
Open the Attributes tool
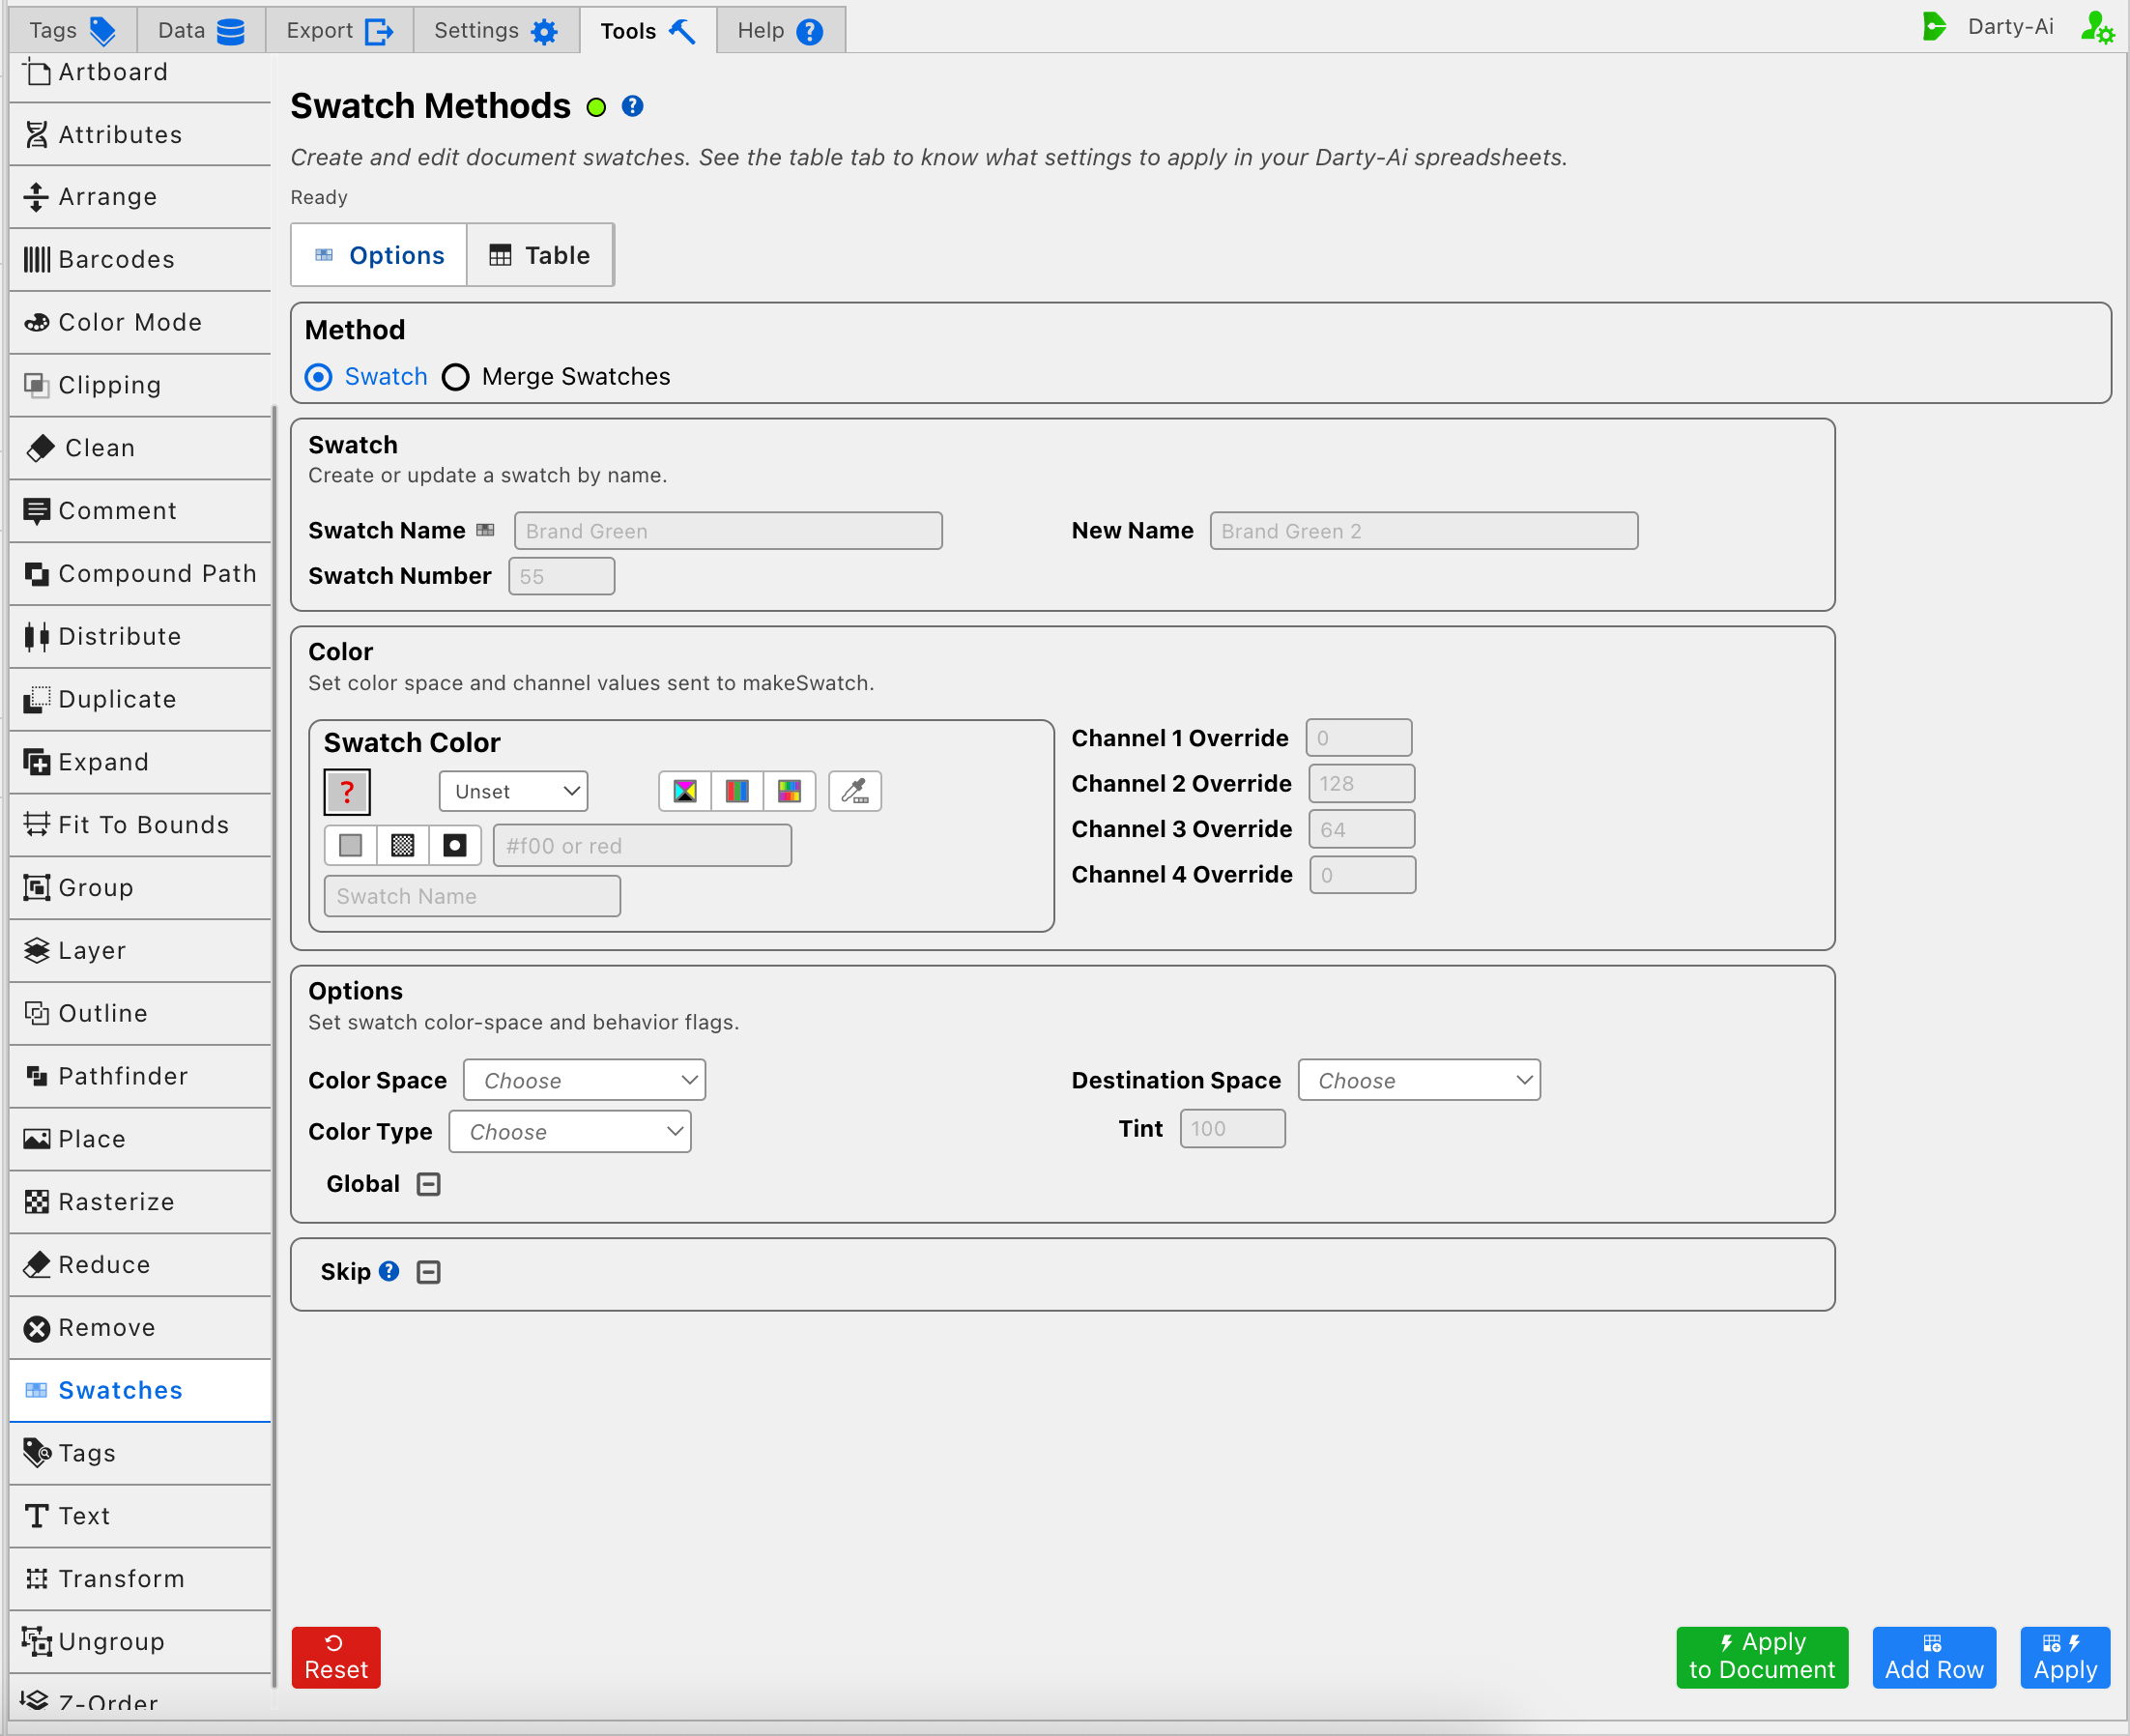pos(139,135)
